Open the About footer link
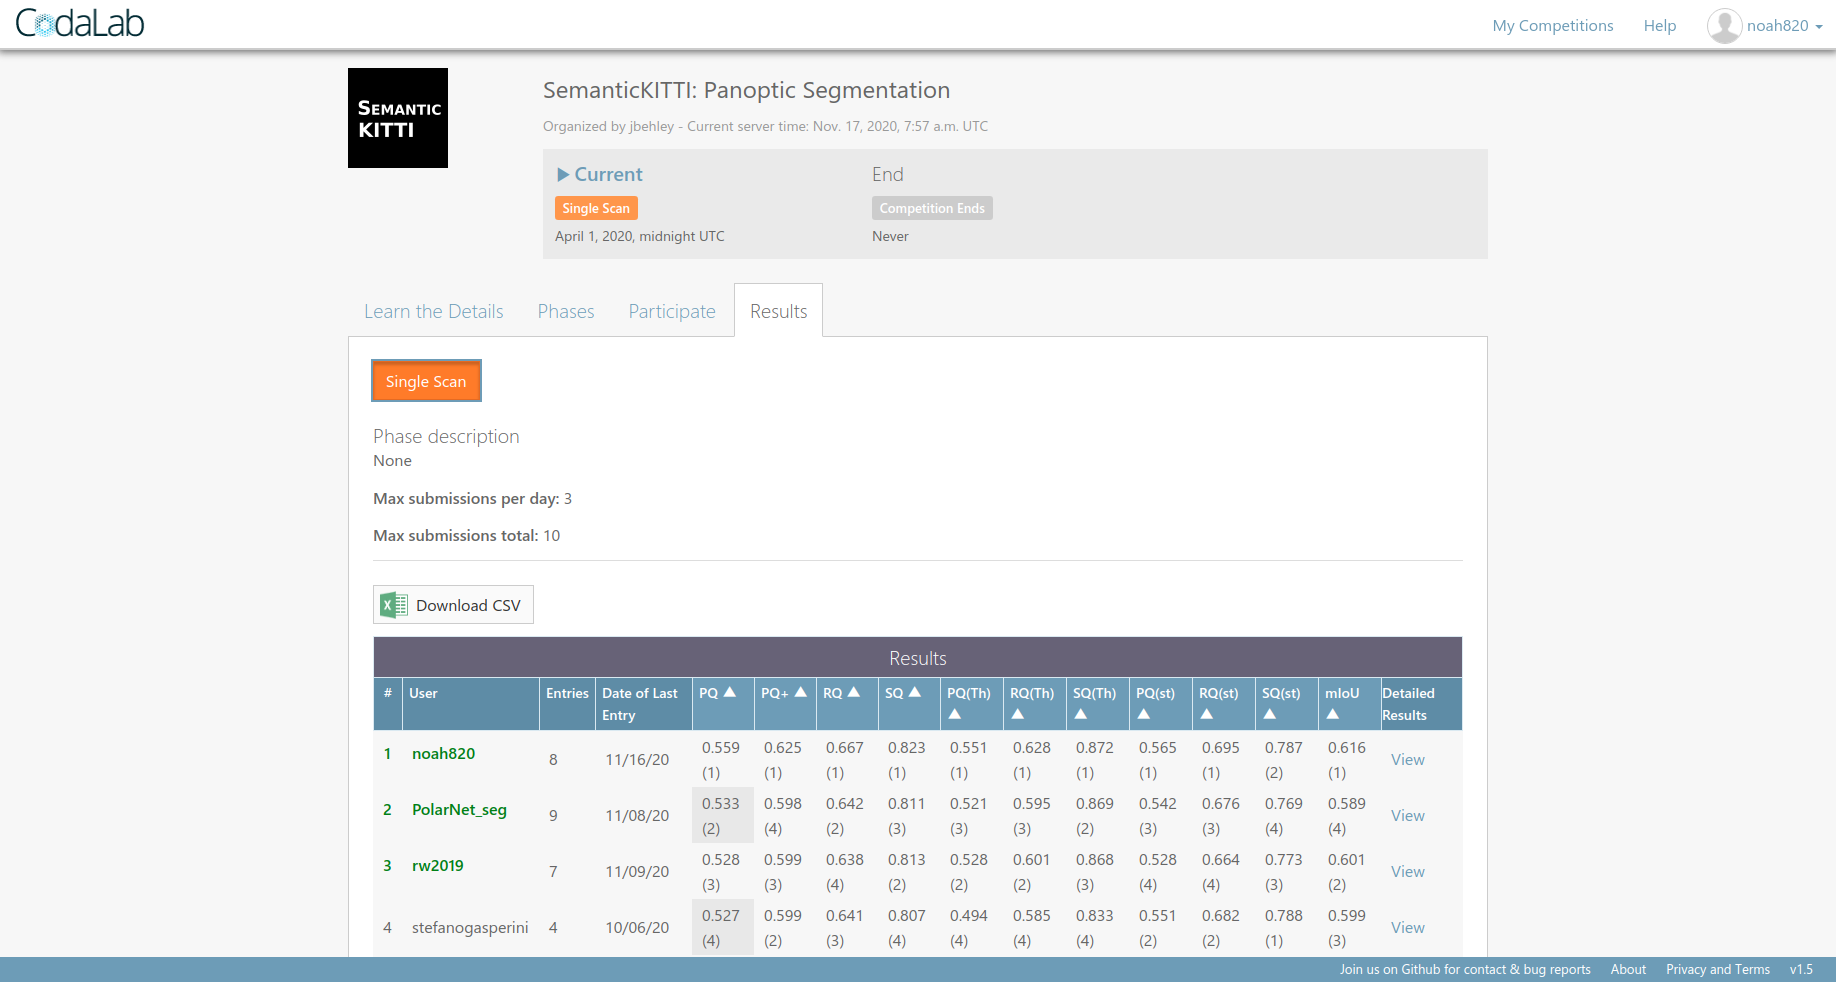 coord(1628,969)
